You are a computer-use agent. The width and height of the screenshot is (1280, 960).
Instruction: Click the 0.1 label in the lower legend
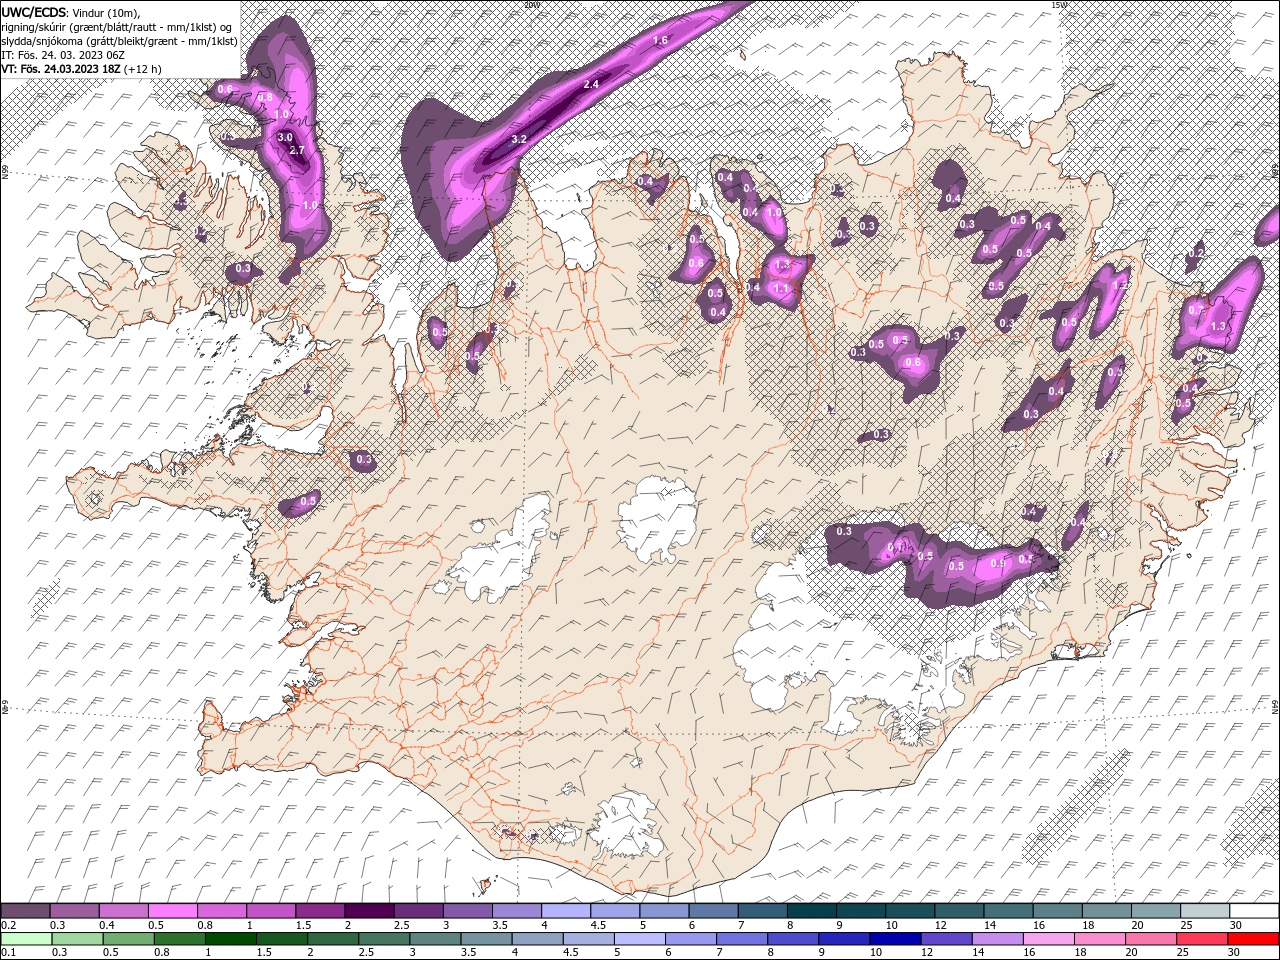[x=8, y=952]
